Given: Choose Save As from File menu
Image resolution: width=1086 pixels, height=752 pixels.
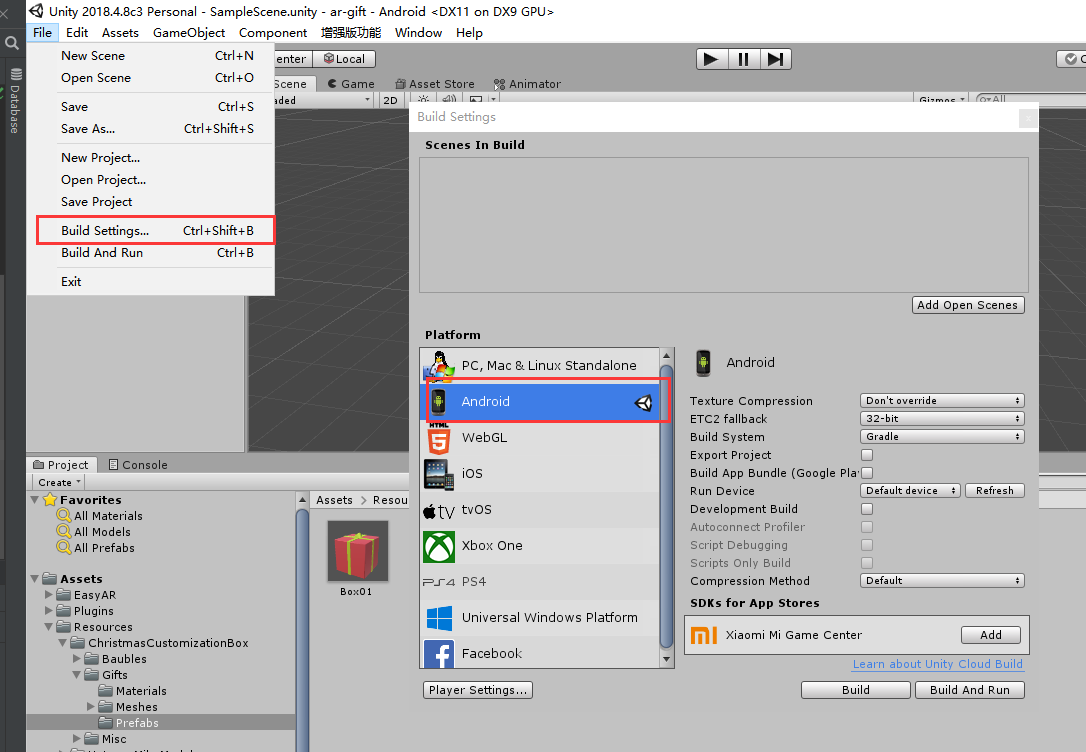Looking at the screenshot, I should [157, 129].
